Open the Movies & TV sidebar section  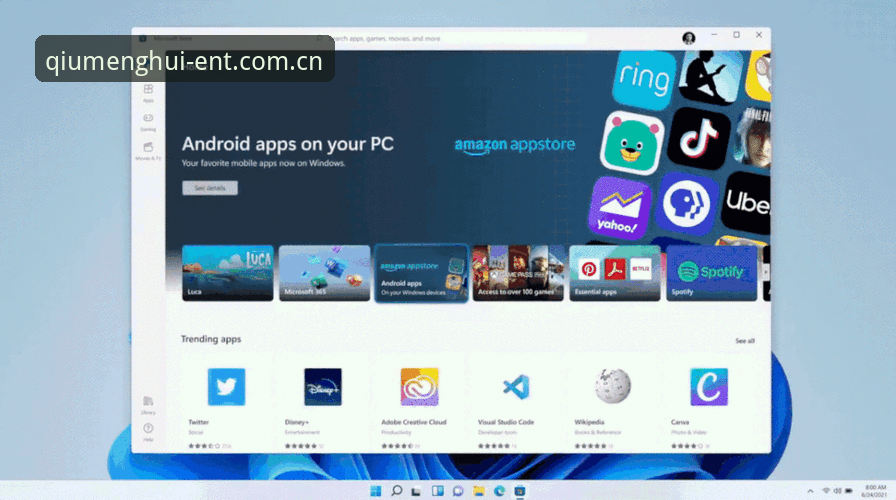tap(148, 151)
